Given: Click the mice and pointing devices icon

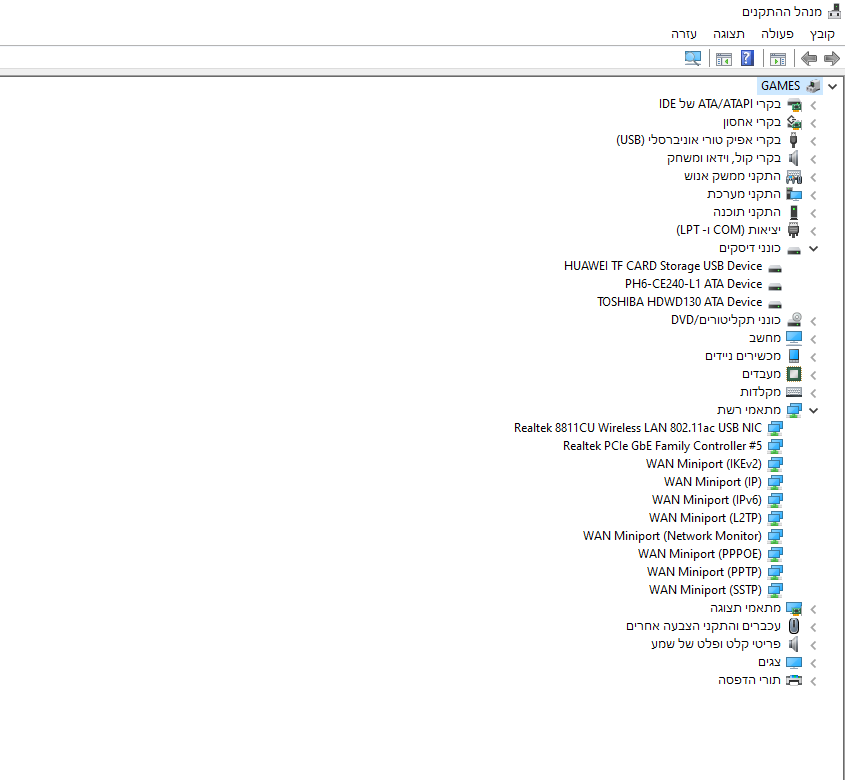Looking at the screenshot, I should (794, 626).
